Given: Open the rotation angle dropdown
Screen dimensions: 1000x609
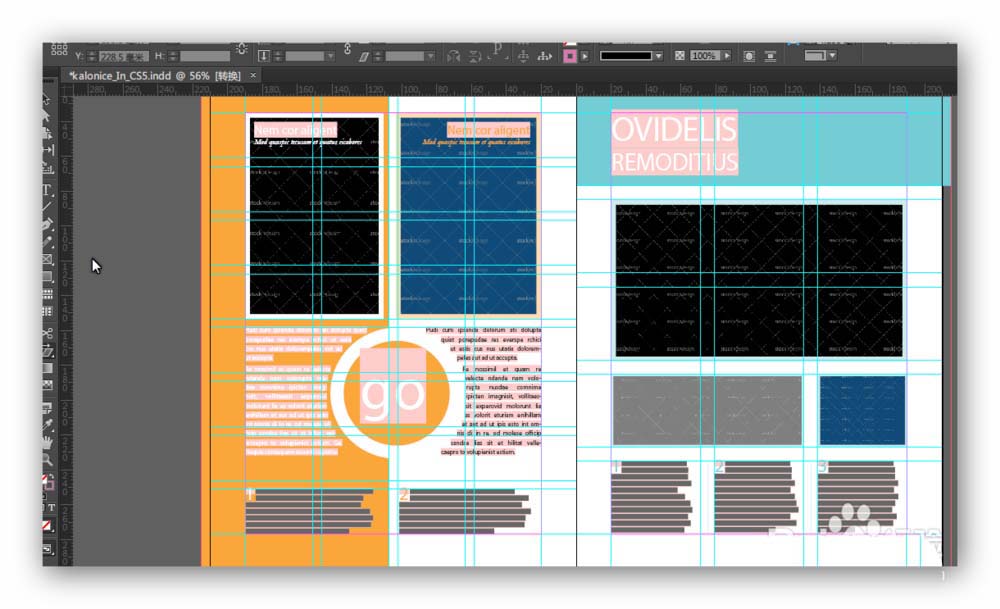Looking at the screenshot, I should click(328, 56).
